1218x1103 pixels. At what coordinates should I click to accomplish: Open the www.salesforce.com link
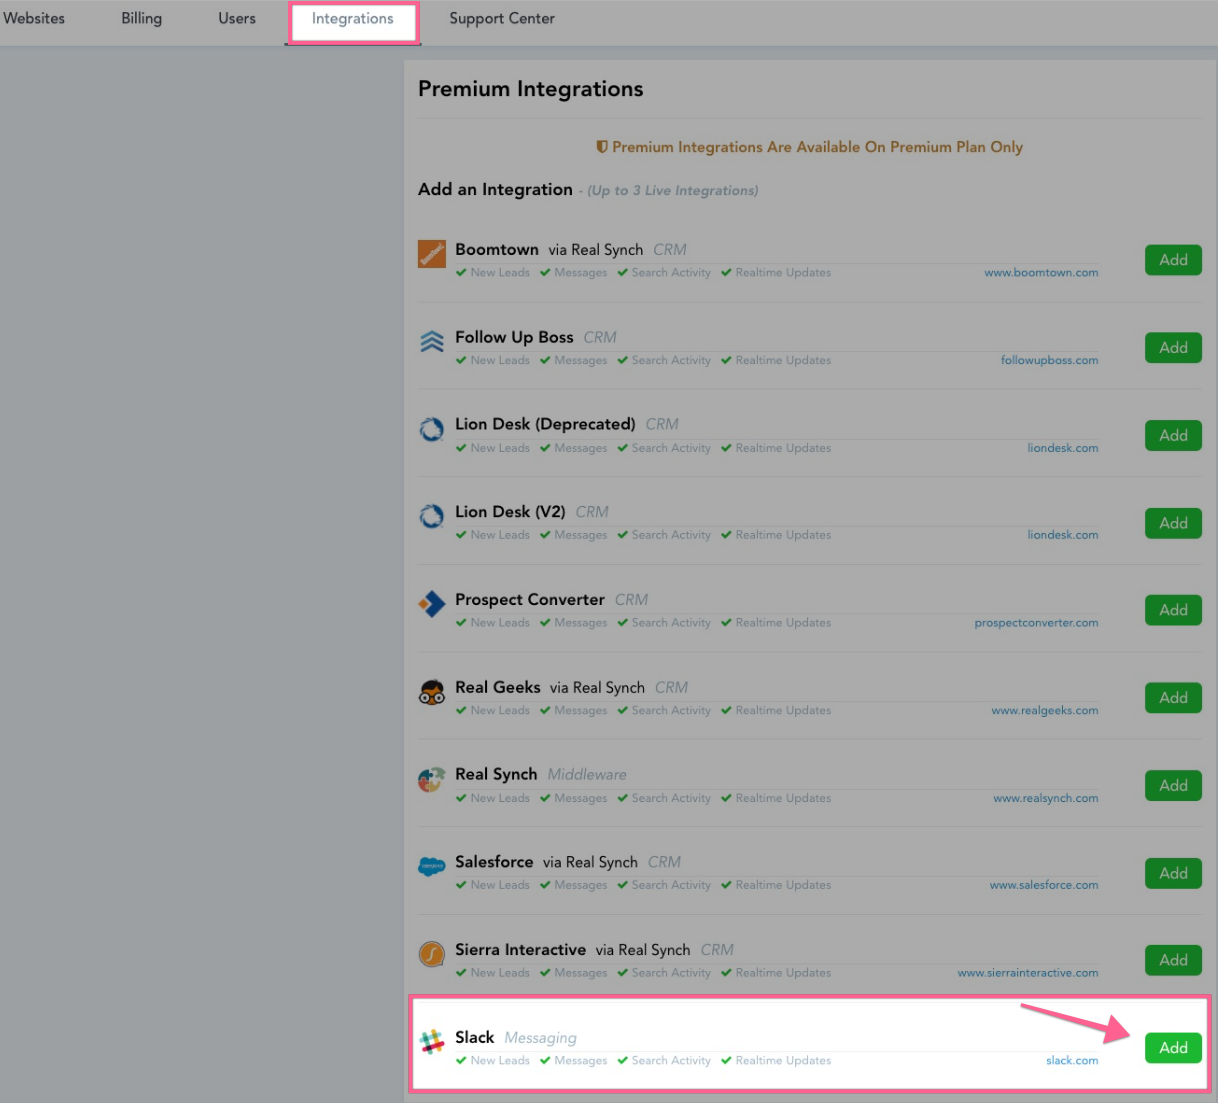(1044, 885)
